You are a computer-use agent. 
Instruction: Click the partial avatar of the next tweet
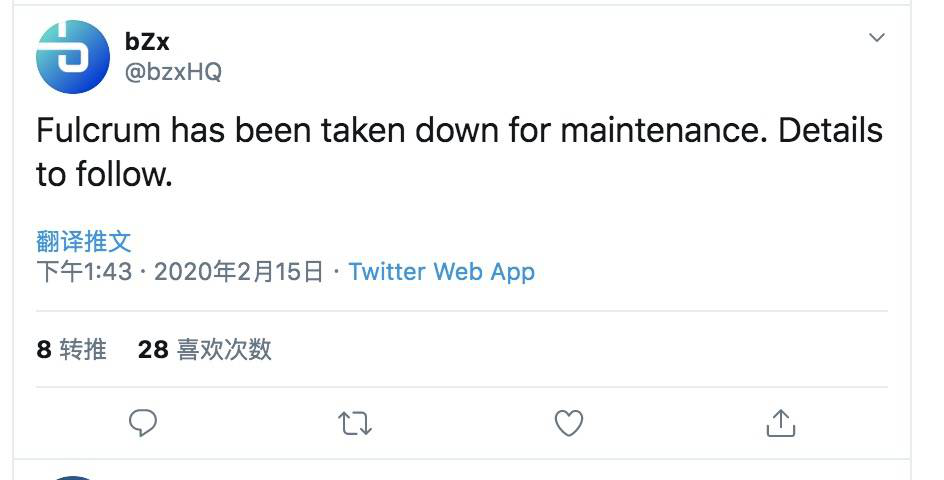click(71, 476)
